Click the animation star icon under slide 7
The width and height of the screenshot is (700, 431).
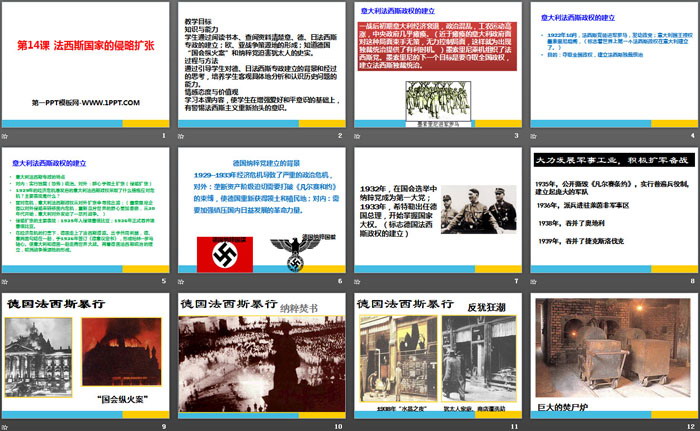(x=358, y=282)
